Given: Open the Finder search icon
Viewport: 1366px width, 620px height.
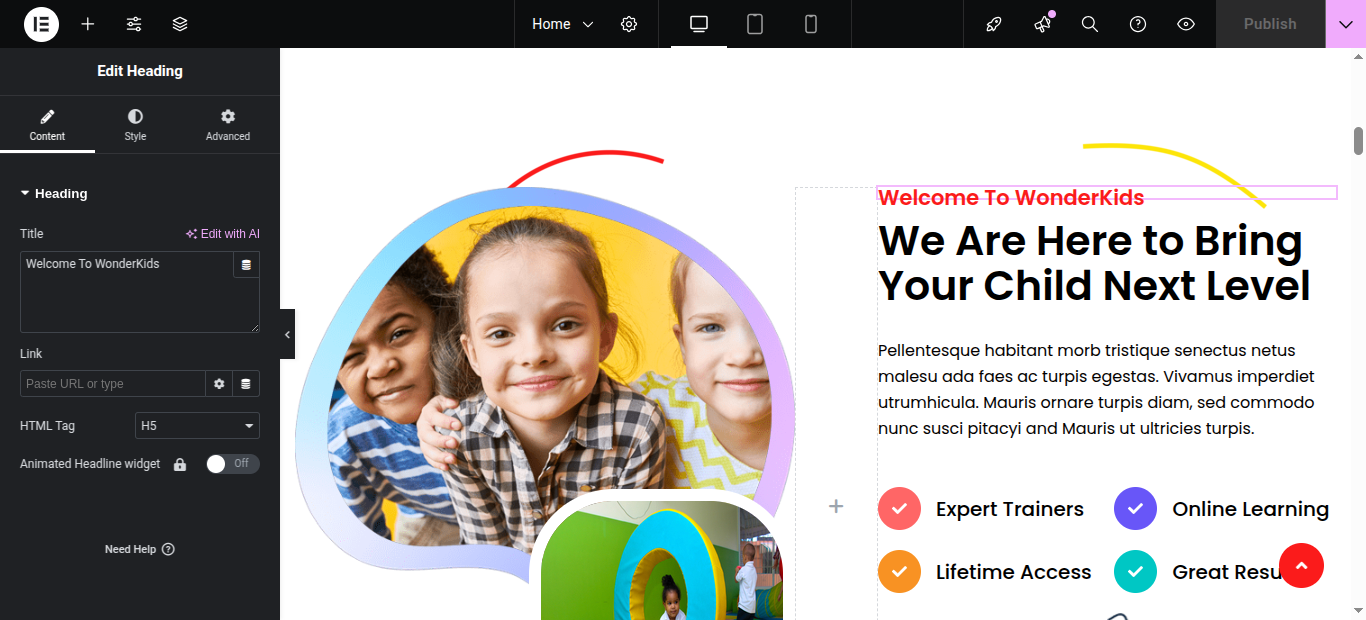Looking at the screenshot, I should click(x=1090, y=24).
